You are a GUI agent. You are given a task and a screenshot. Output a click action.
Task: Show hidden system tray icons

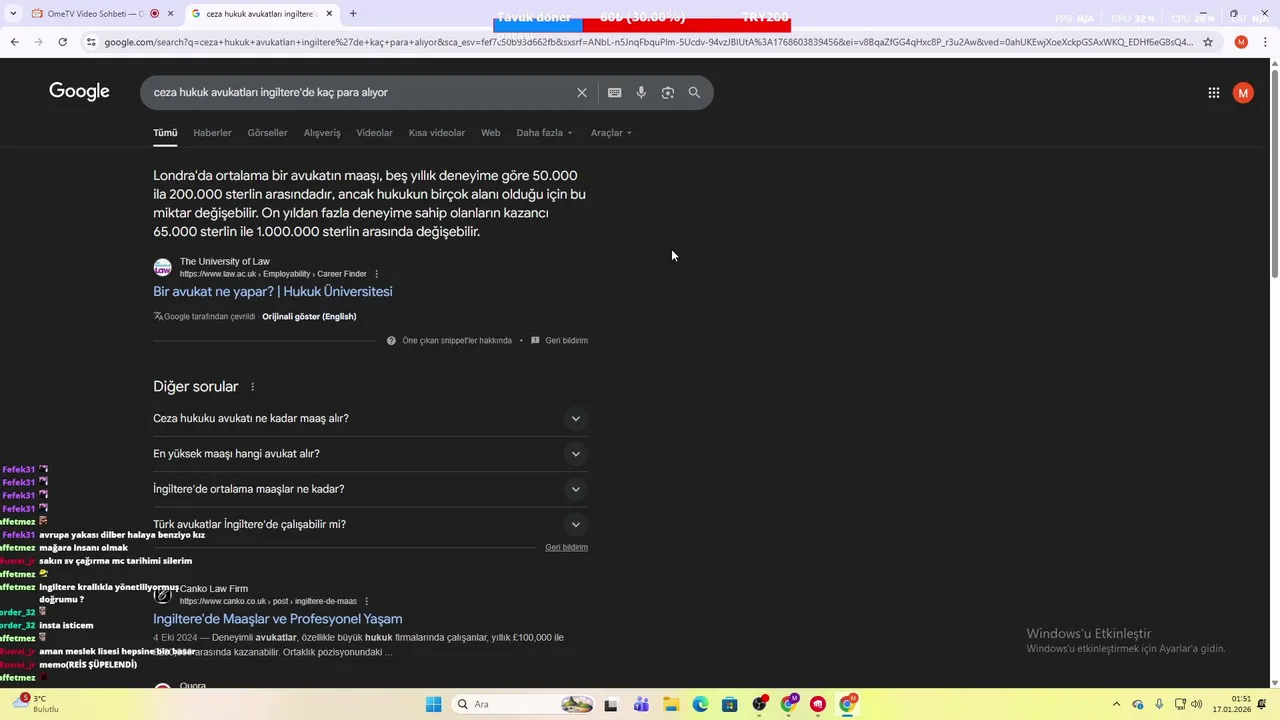pos(1116,704)
